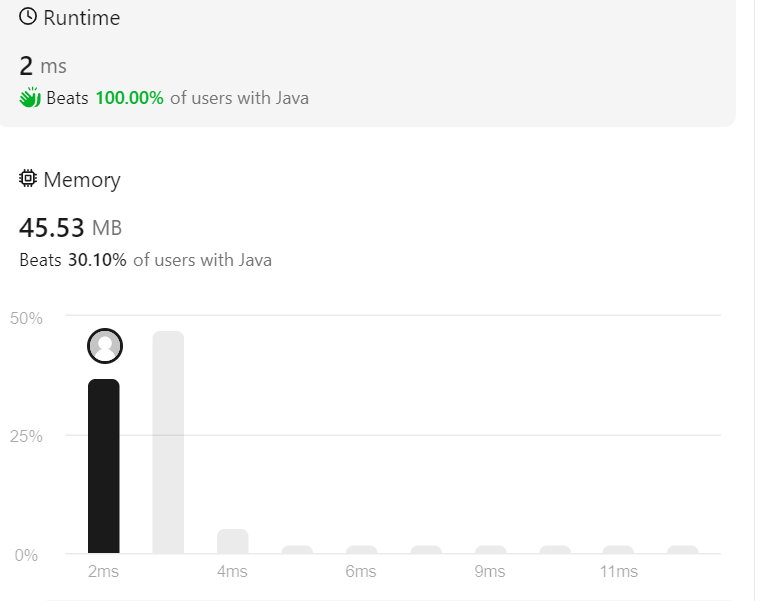Image resolution: width=771 pixels, height=601 pixels.
Task: Click the 30.10% memory beats percentage
Action: (97, 260)
